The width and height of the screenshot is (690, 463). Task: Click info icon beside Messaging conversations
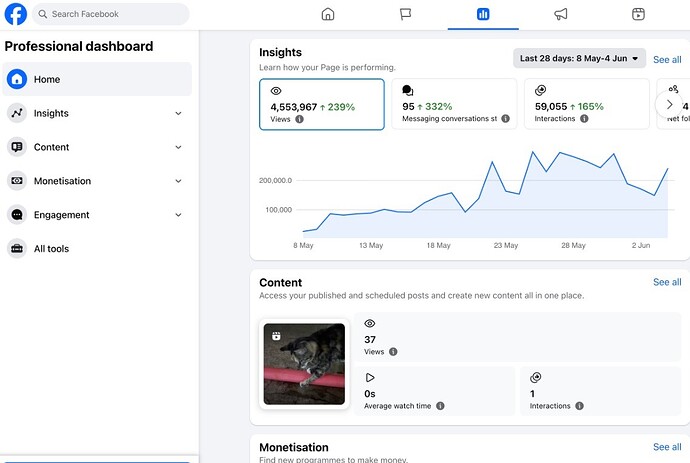coord(506,118)
